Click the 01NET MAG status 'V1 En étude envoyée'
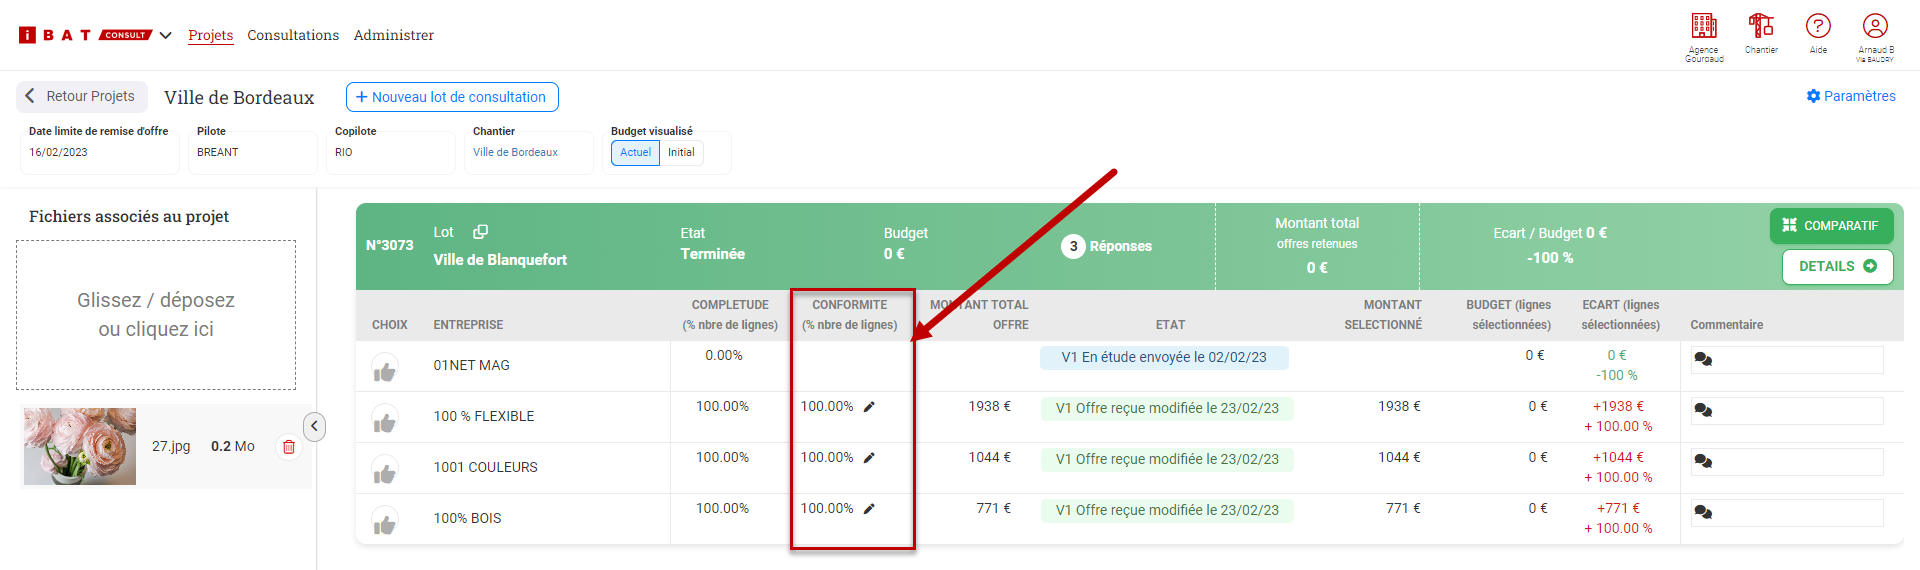The height and width of the screenshot is (570, 1920). pos(1164,357)
